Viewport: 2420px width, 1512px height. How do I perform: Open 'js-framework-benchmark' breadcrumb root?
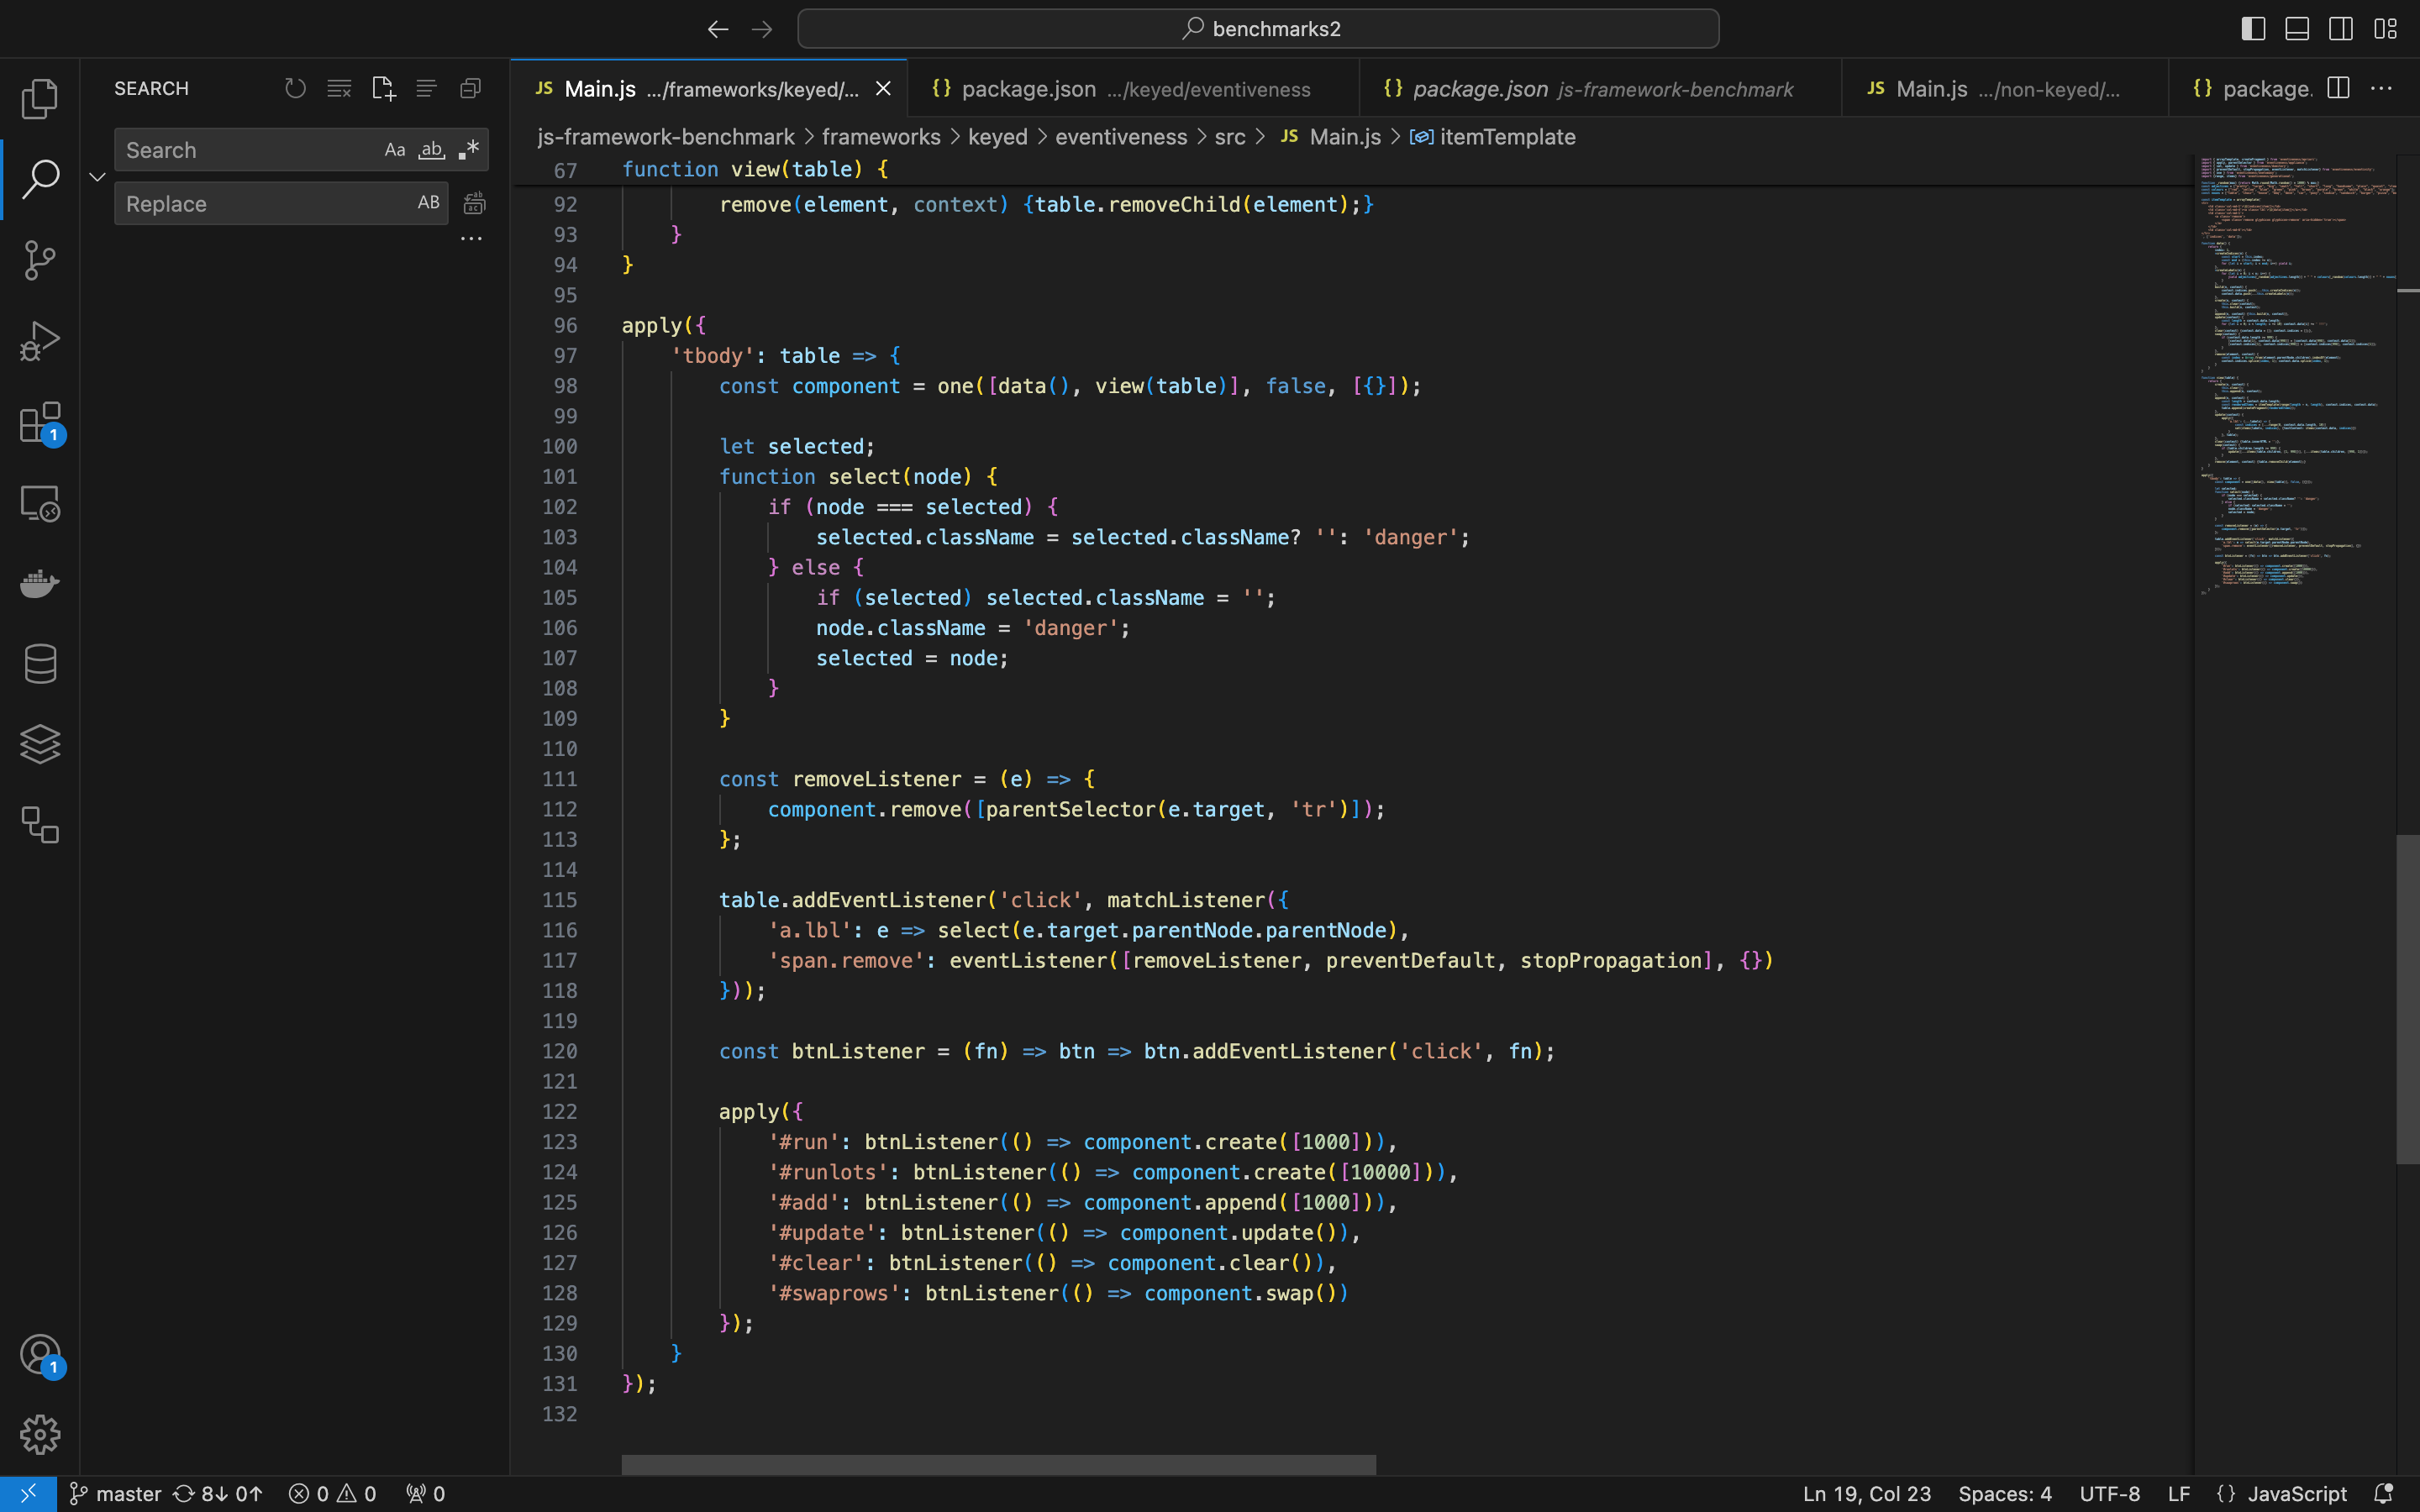(666, 136)
